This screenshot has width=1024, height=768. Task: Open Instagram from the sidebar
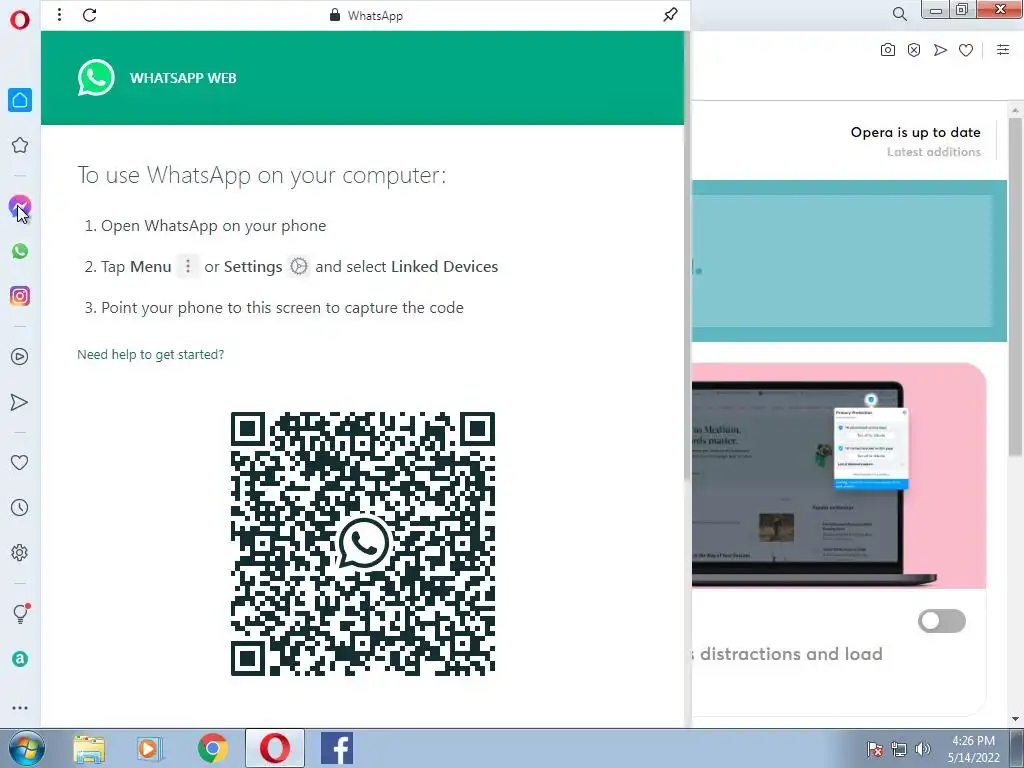[20, 296]
